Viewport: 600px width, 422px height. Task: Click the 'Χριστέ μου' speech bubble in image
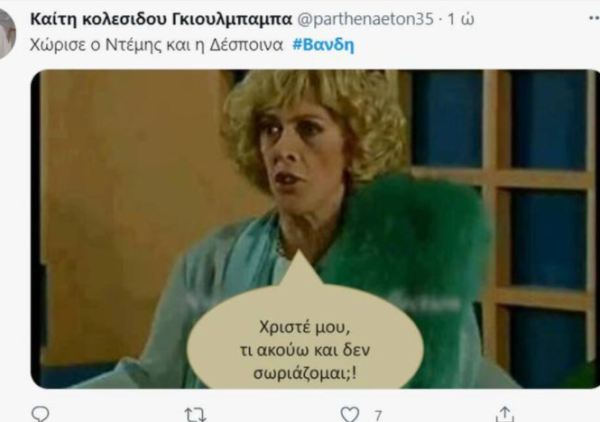click(305, 337)
